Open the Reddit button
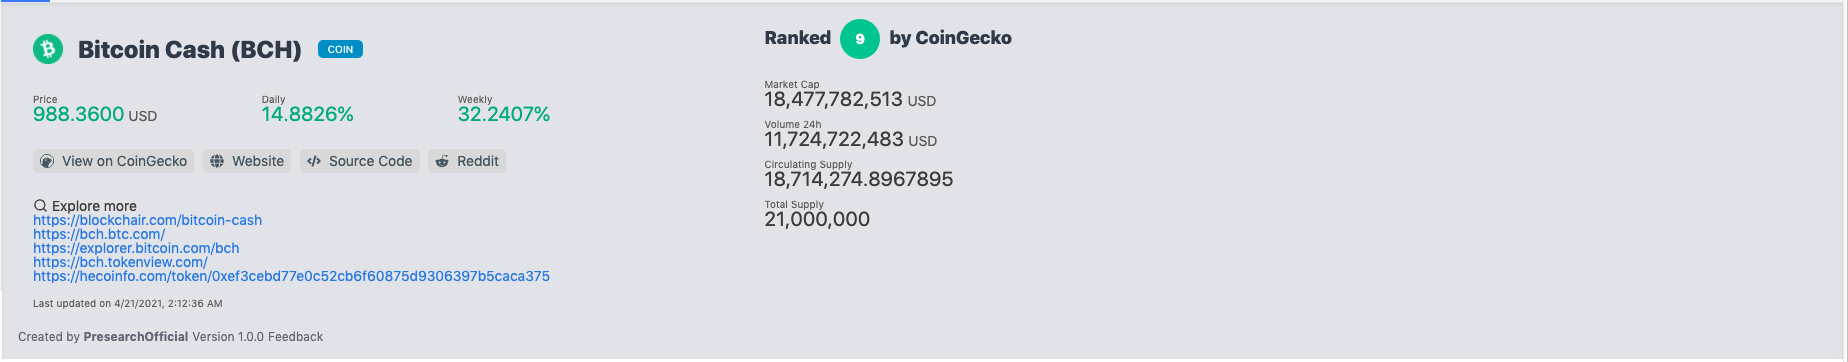1848x362 pixels. coord(467,161)
